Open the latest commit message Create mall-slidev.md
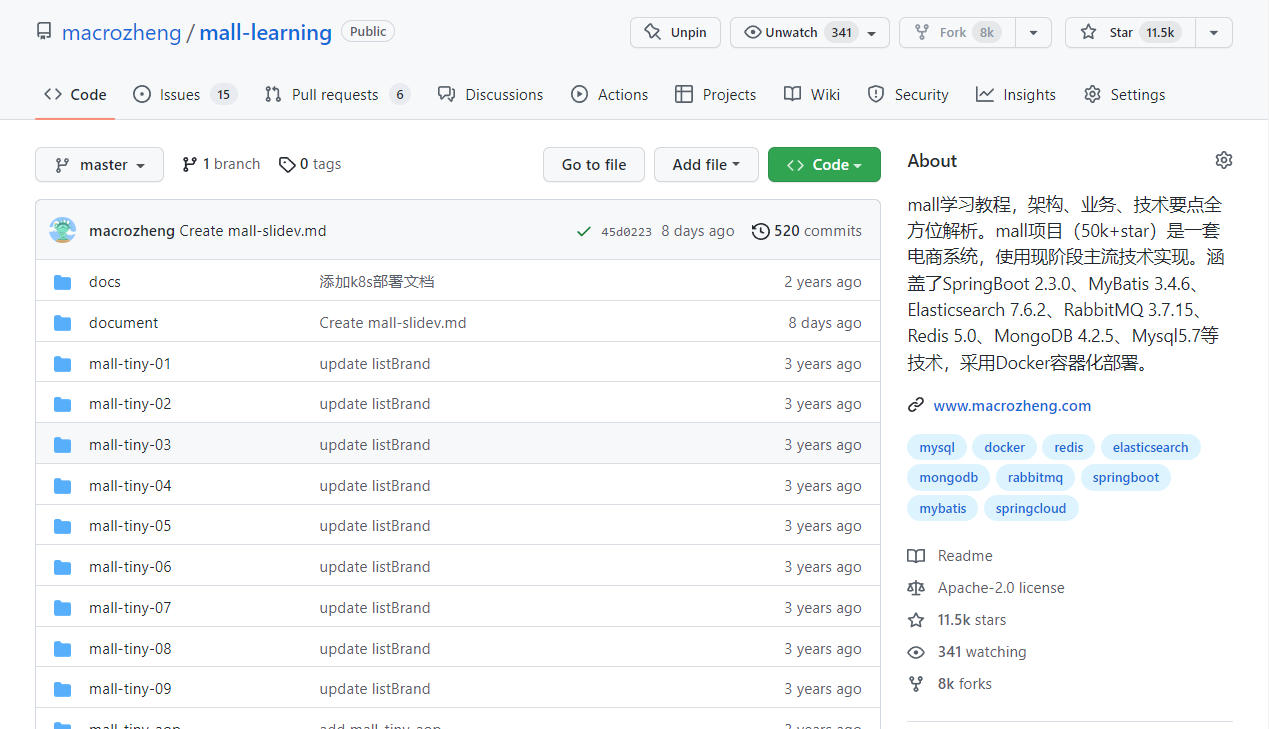The image size is (1269, 729). pos(253,231)
